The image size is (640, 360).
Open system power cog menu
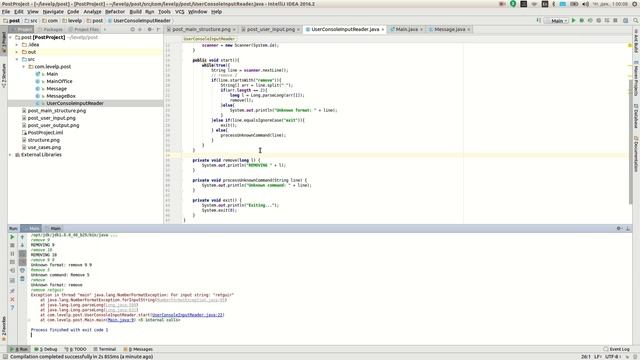coord(636,4)
